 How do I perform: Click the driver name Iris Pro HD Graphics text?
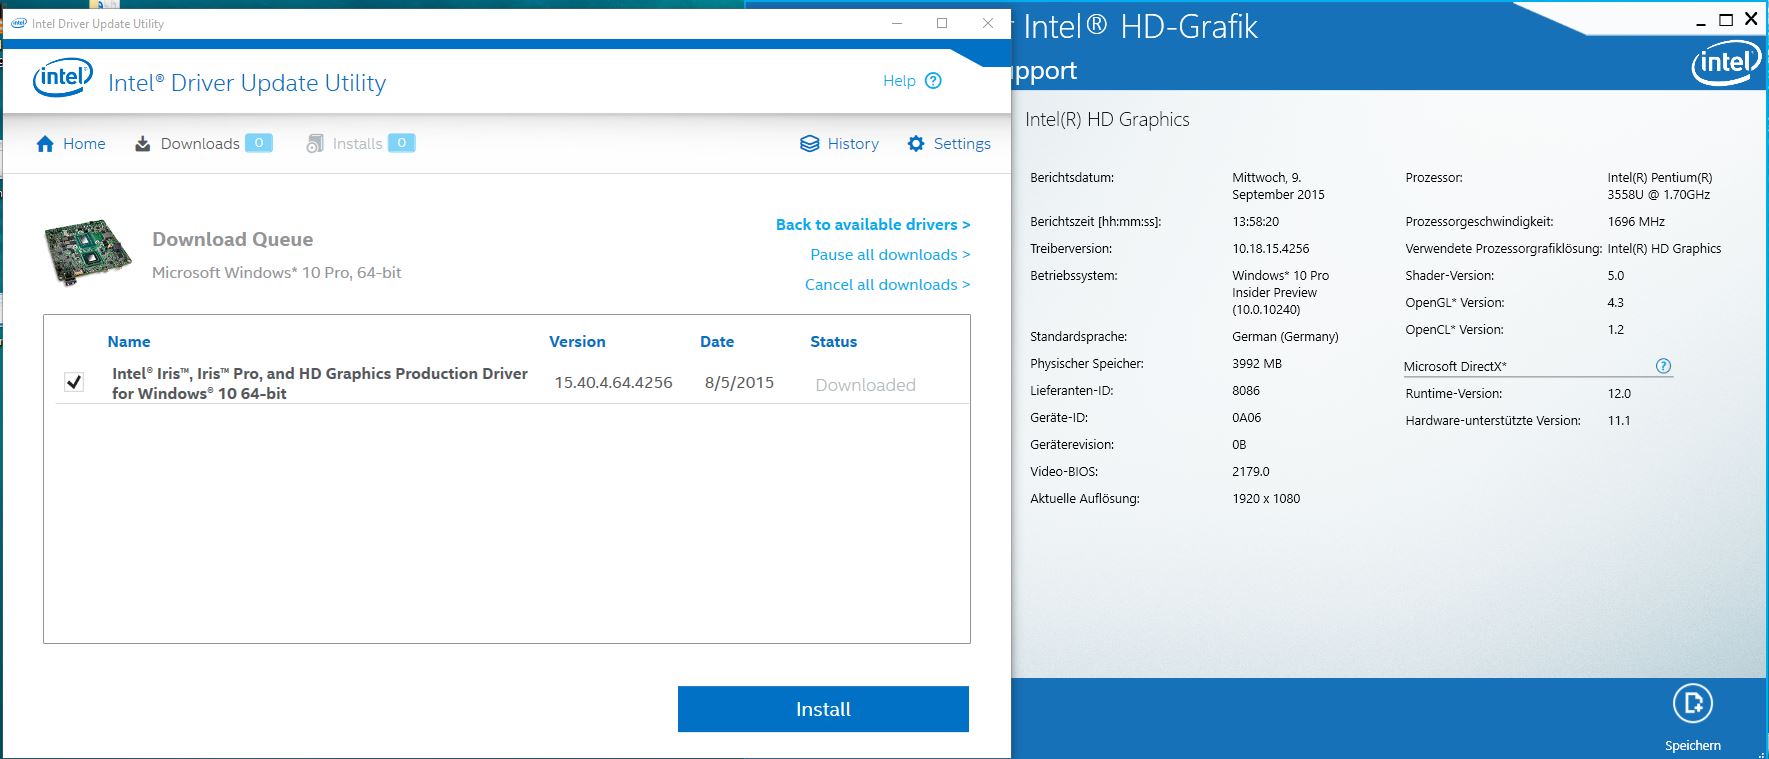point(320,383)
